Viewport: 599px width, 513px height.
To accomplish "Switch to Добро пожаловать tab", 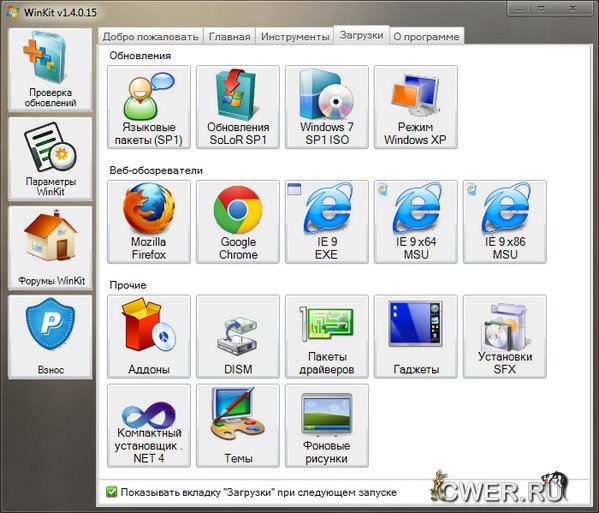I will (151, 37).
